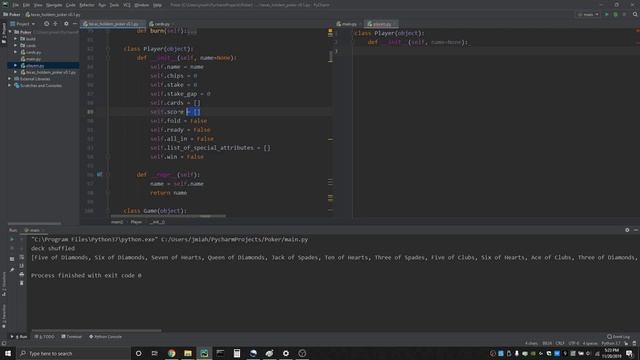Expand the cards.py file node
Screen dimensions: 640x360
point(16,52)
